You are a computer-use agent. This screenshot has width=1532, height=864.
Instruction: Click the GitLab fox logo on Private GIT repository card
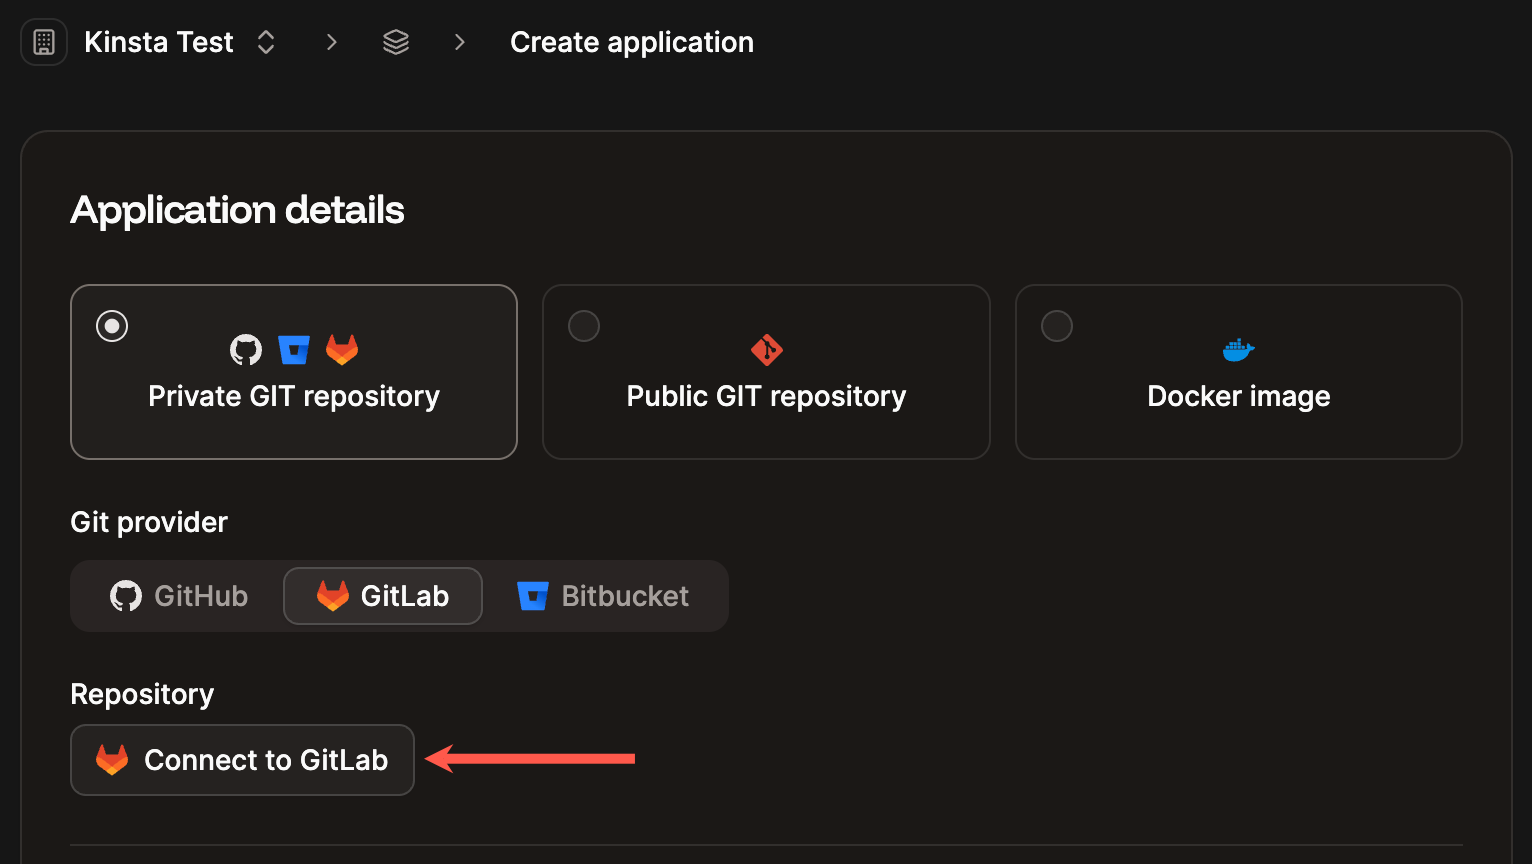tap(342, 349)
